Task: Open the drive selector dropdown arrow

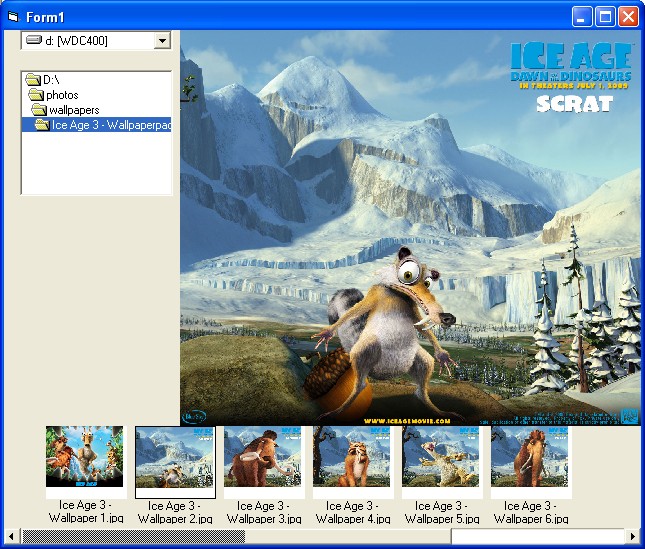Action: click(162, 41)
